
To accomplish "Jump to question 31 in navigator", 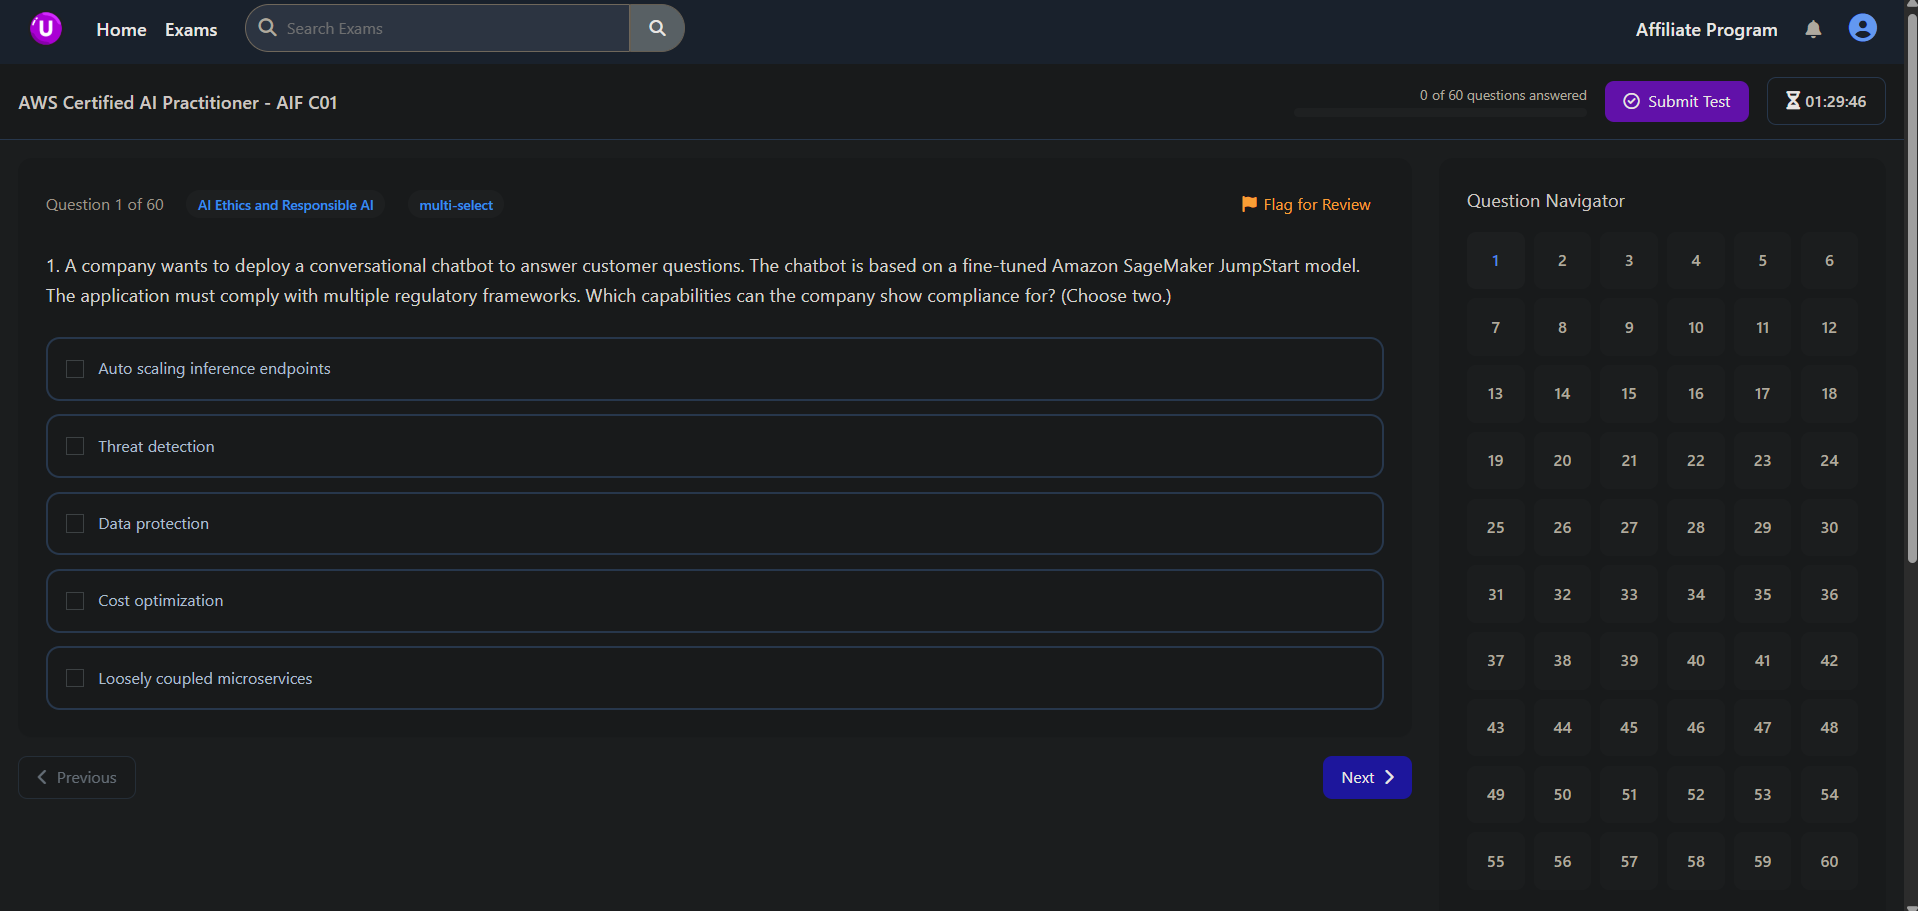I will (x=1496, y=594).
